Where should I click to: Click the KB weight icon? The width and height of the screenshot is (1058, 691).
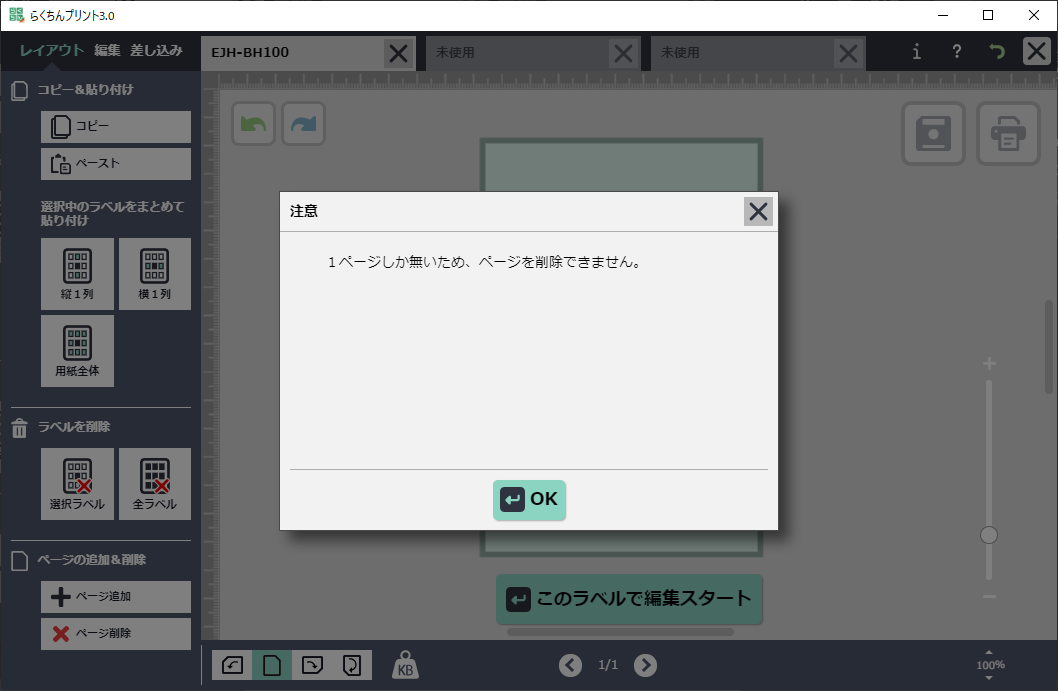click(x=405, y=665)
